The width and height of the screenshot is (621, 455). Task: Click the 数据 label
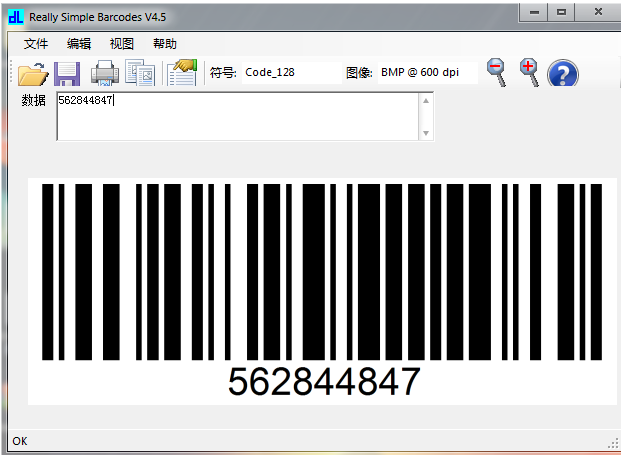(x=33, y=100)
